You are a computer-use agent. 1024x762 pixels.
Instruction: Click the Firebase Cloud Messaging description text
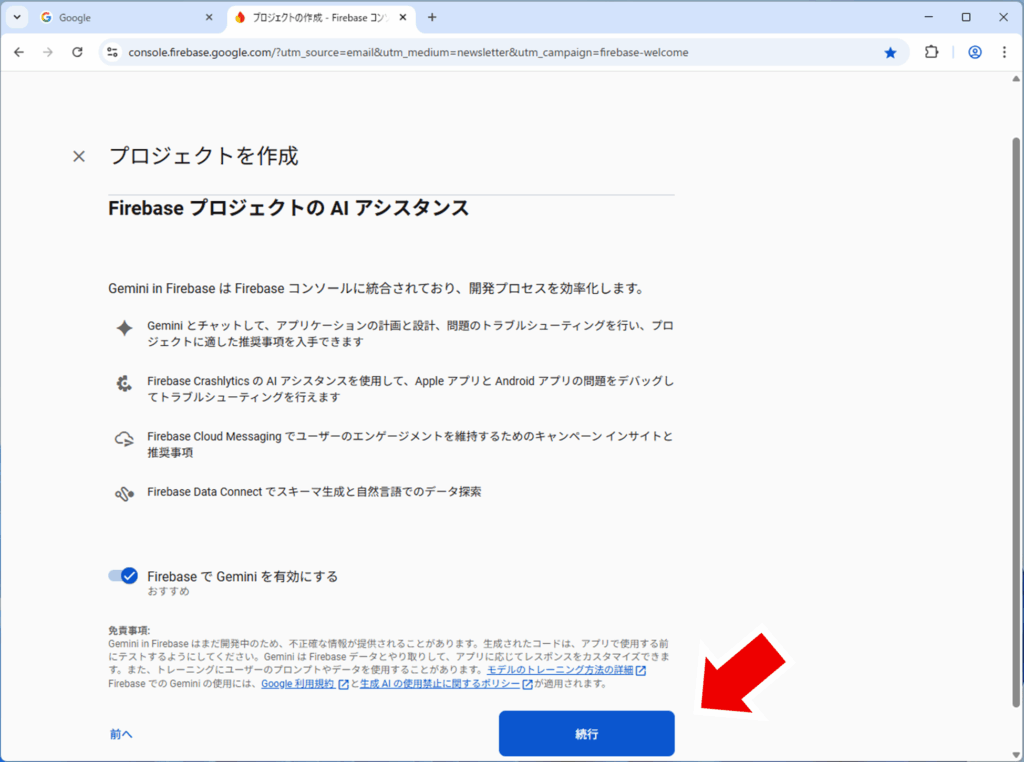410,444
